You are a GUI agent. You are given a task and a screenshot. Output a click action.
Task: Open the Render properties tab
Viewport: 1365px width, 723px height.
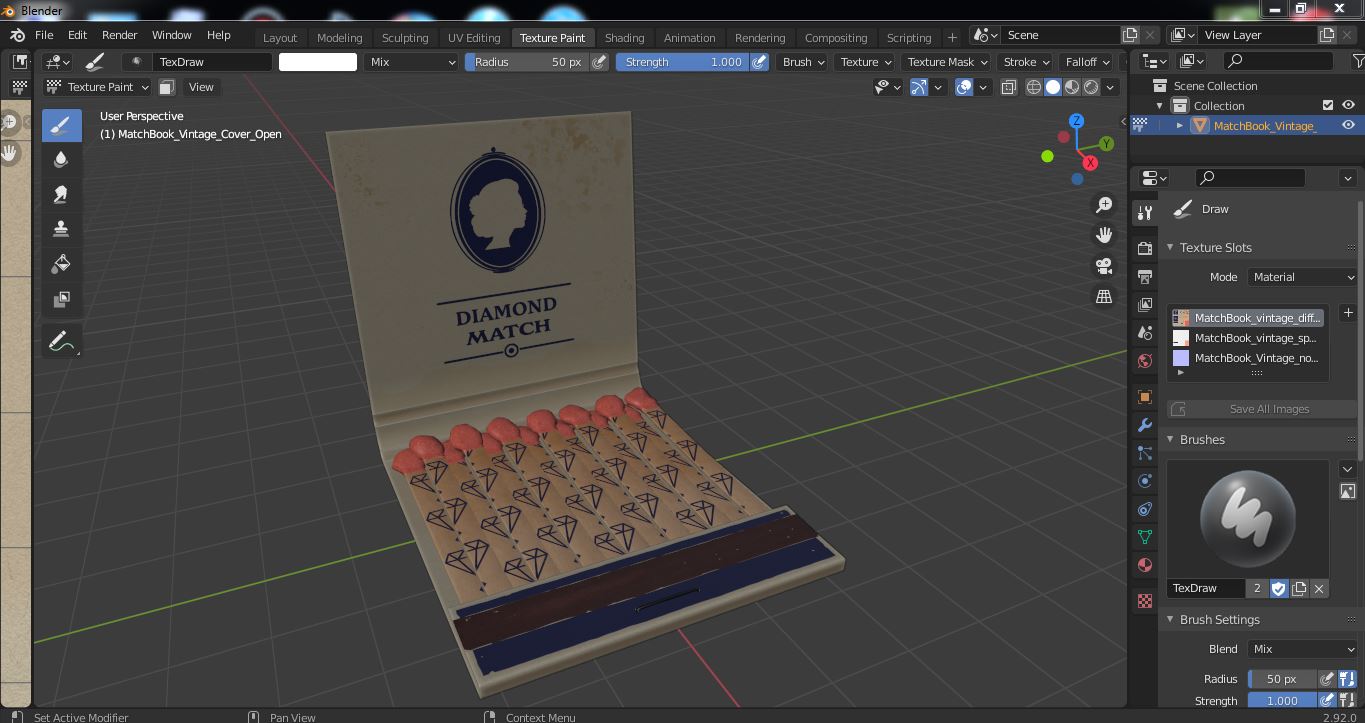[1145, 248]
